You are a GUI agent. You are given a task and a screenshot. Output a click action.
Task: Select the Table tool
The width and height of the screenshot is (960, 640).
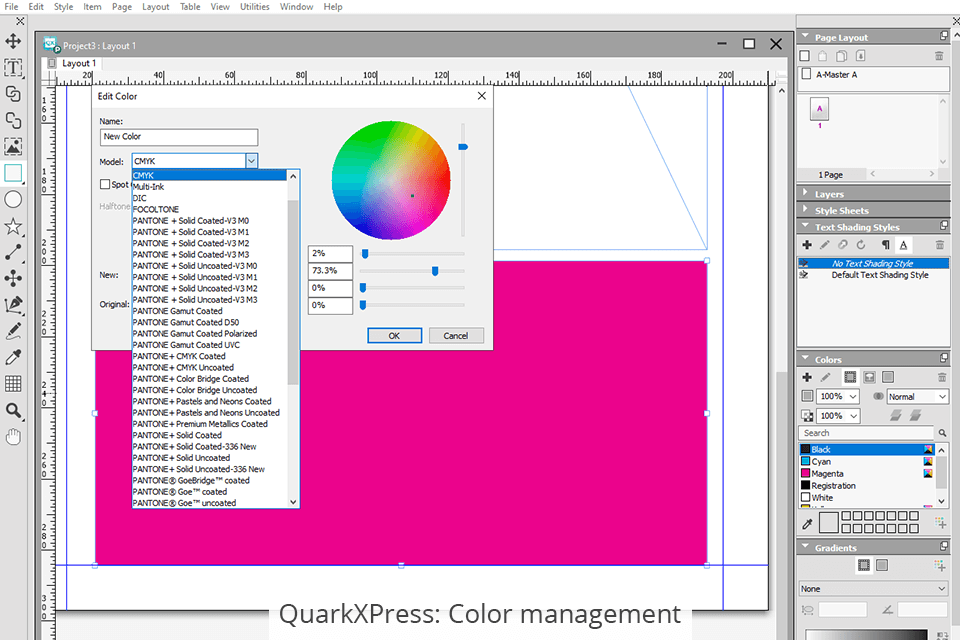13,384
